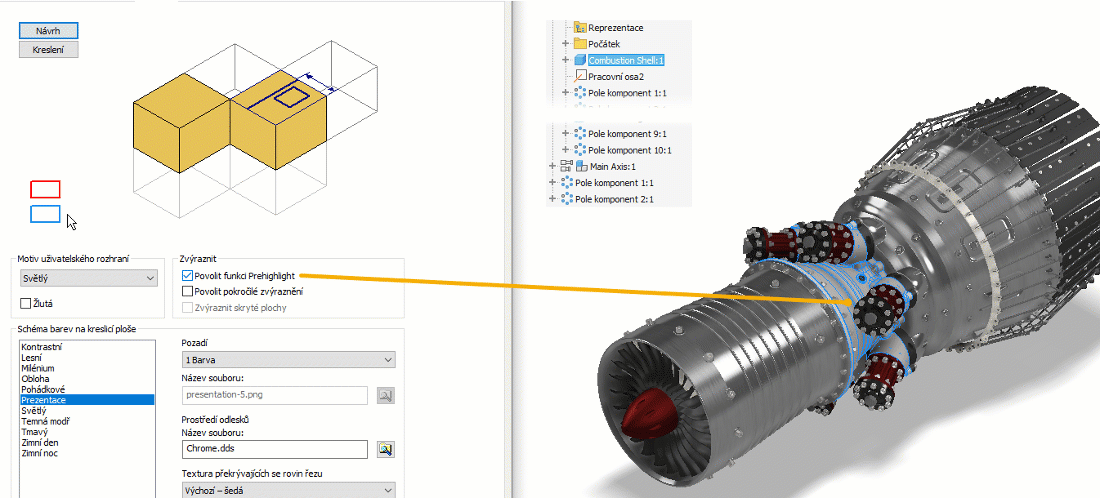
Task: Tick the Zvýraznit skryté plochy checkbox
Action: coord(187,307)
